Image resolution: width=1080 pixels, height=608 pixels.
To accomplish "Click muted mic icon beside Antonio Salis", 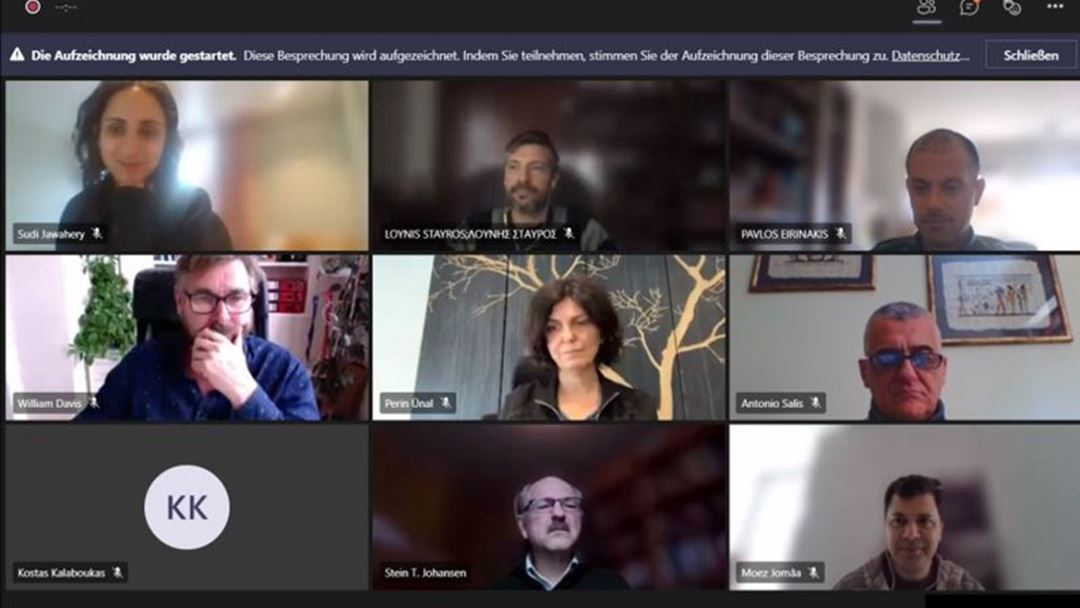I will (816, 403).
